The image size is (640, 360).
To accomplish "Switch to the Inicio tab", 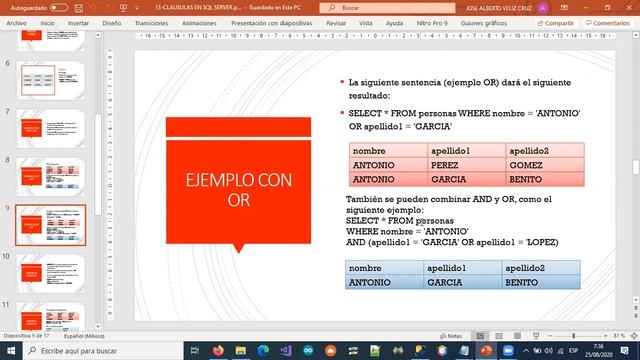I will [48, 23].
